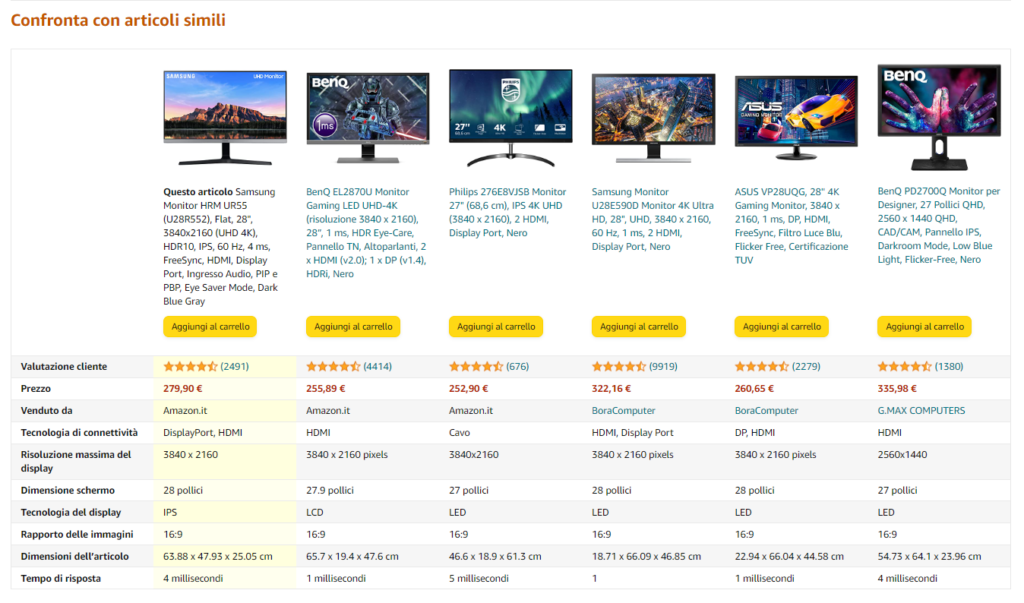Open the BenQ EL2870U monitor product image
Image resolution: width=1024 pixels, height=603 pixels.
(368, 118)
